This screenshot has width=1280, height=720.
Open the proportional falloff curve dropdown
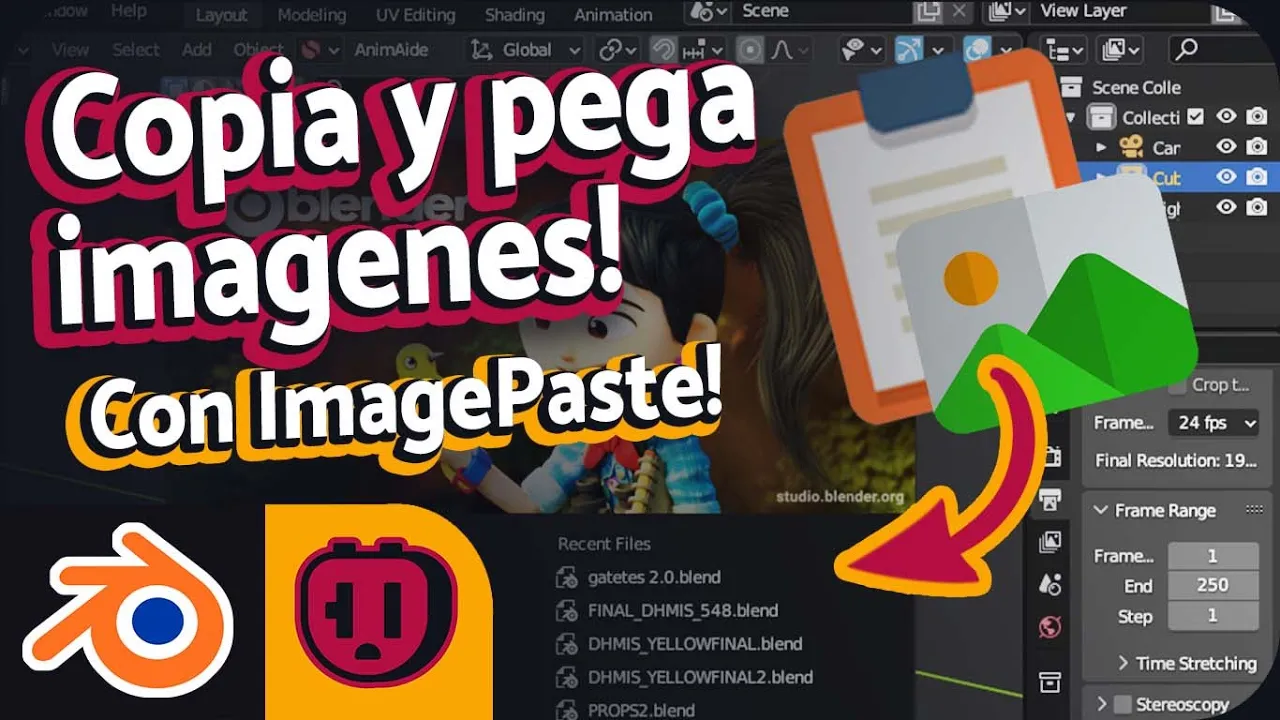787,49
